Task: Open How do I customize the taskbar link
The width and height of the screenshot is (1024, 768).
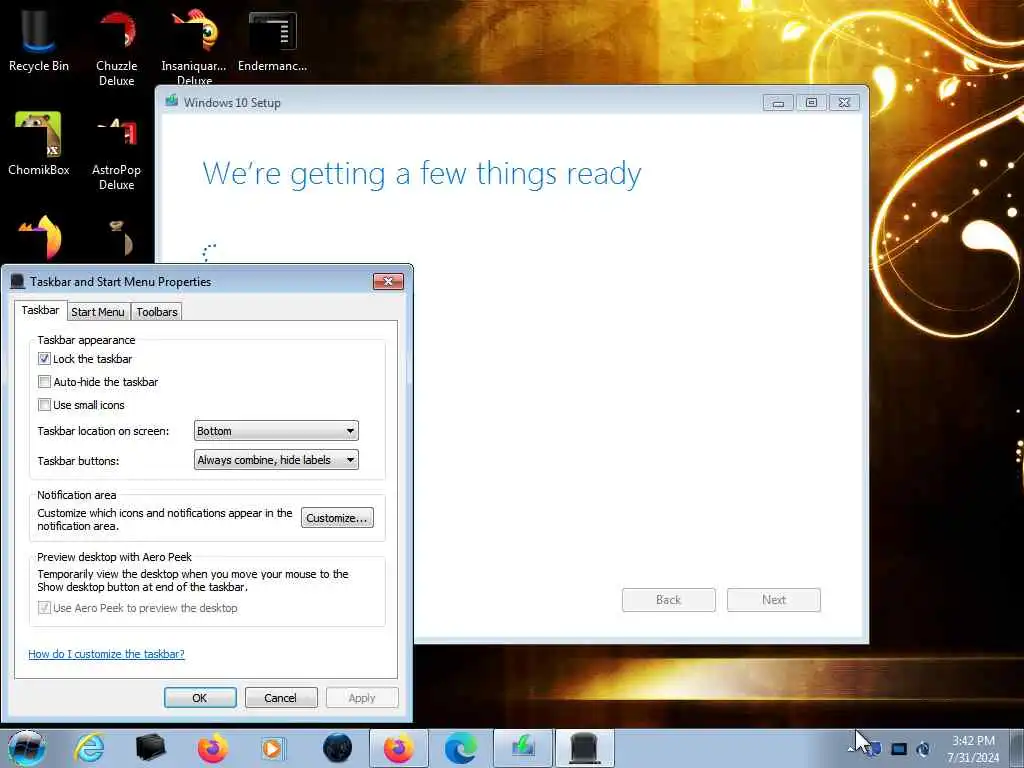Action: tap(106, 654)
